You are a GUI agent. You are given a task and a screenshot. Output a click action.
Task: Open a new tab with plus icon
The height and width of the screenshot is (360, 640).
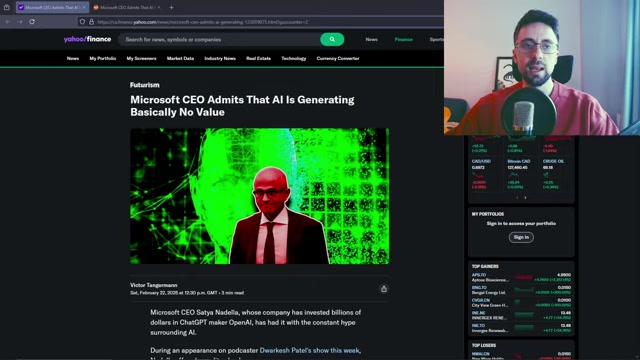(171, 7)
